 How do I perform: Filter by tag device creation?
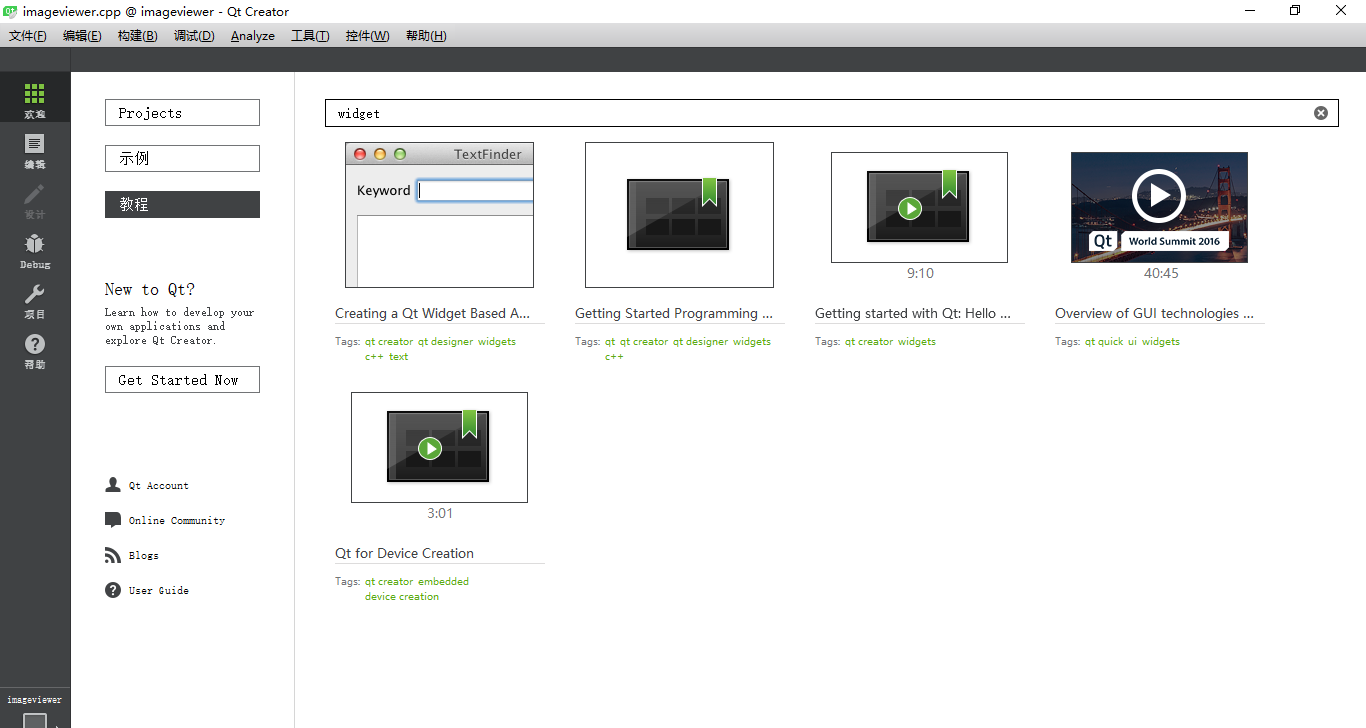(402, 597)
